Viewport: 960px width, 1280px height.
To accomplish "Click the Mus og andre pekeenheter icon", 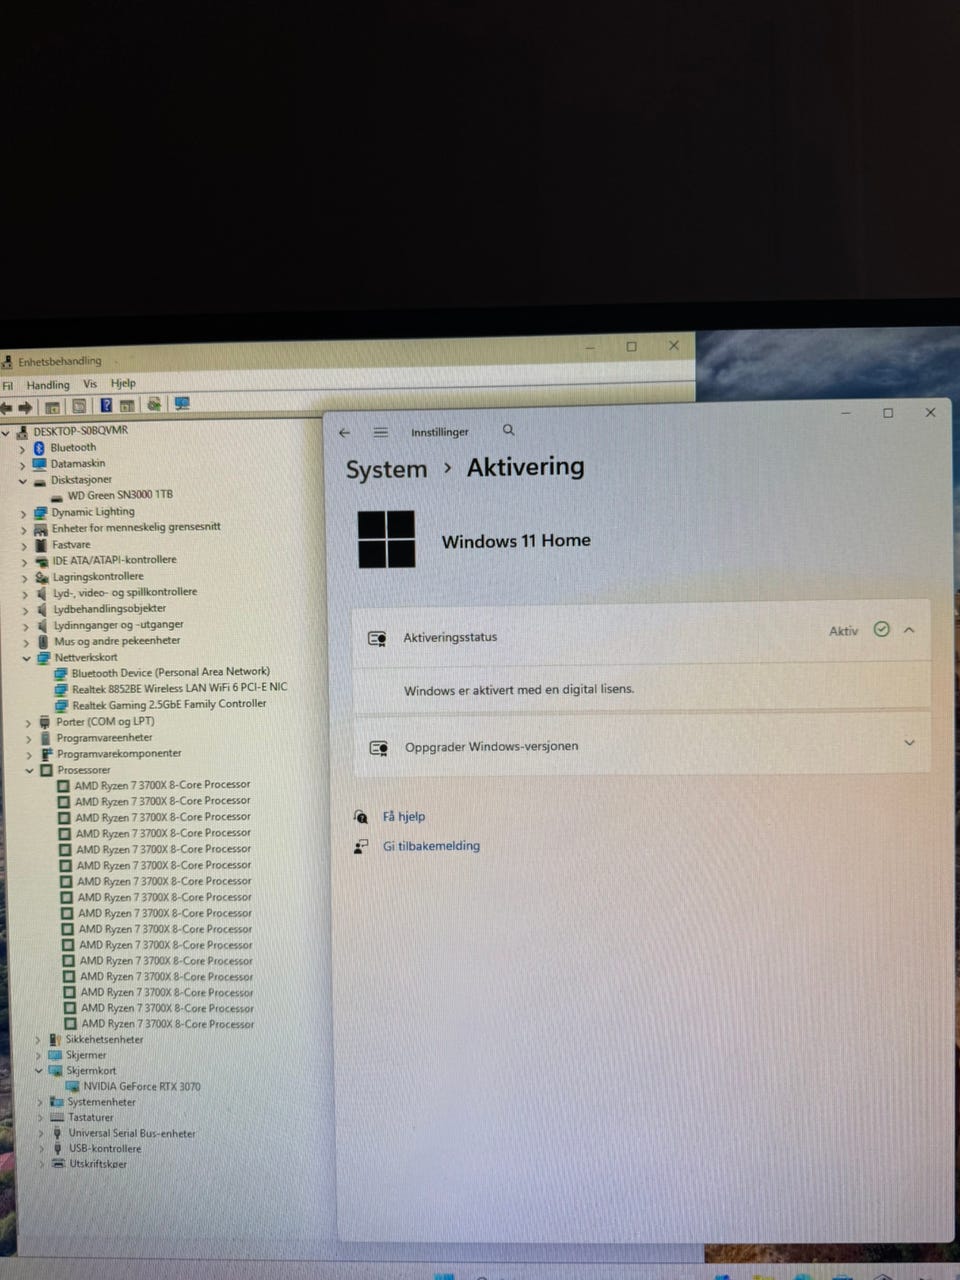I will tap(44, 641).
